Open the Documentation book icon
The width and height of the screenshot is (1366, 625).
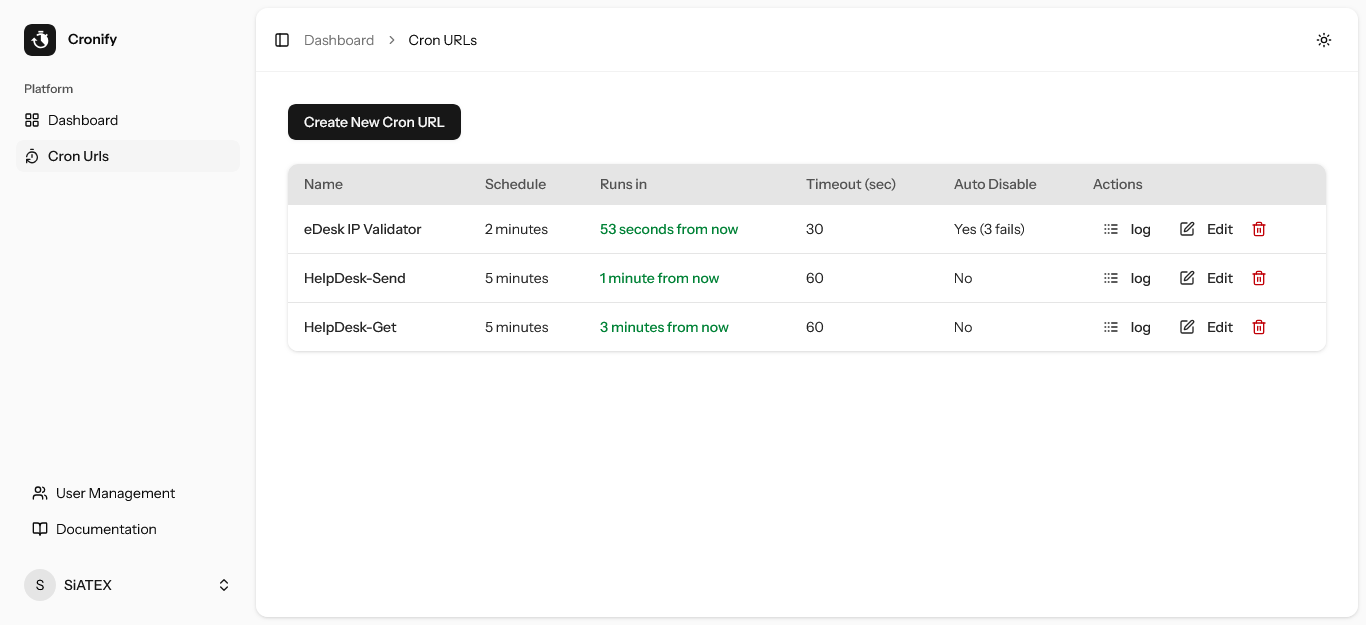[x=40, y=529]
